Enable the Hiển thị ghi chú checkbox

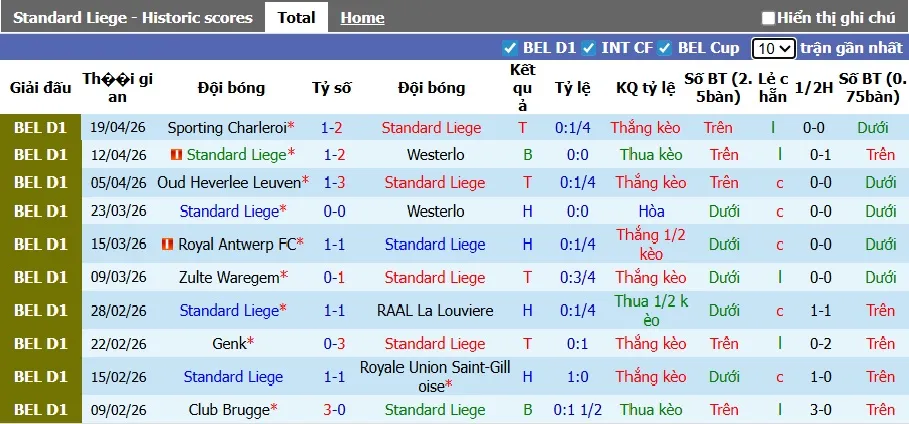pos(768,18)
